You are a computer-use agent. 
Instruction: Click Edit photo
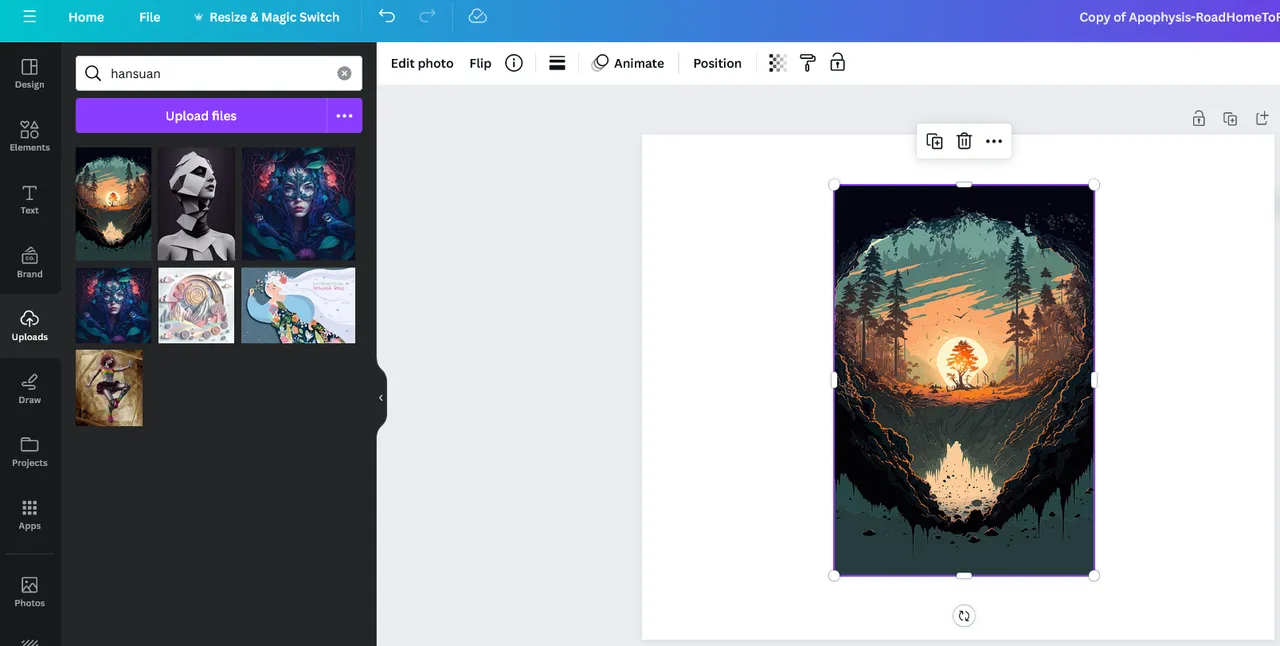click(422, 63)
